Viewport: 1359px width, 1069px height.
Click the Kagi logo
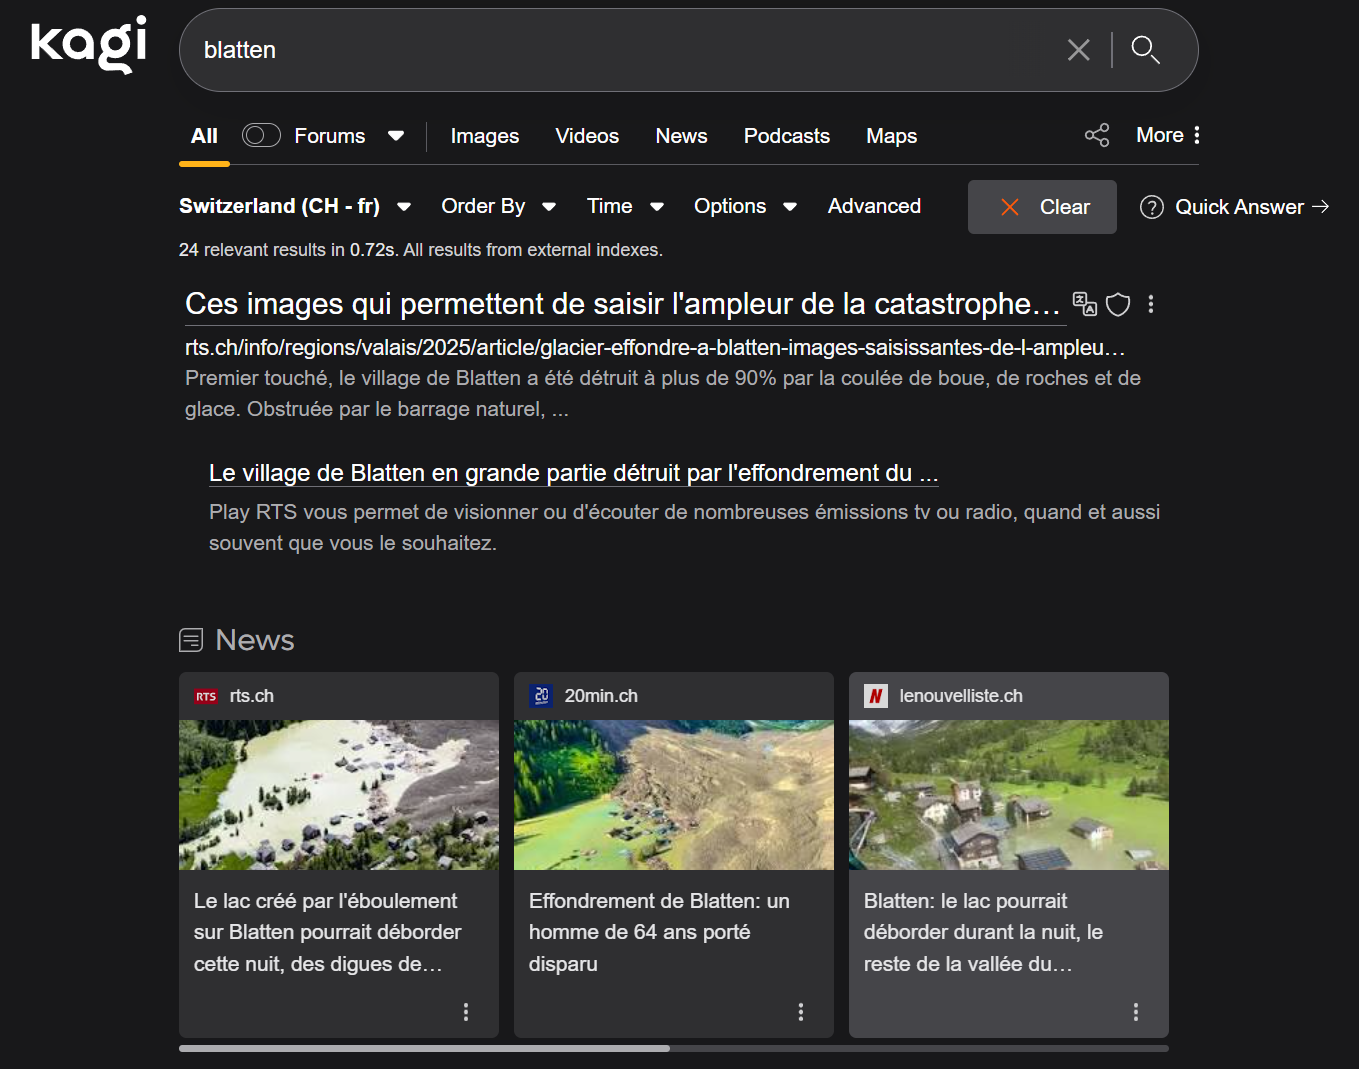click(89, 44)
